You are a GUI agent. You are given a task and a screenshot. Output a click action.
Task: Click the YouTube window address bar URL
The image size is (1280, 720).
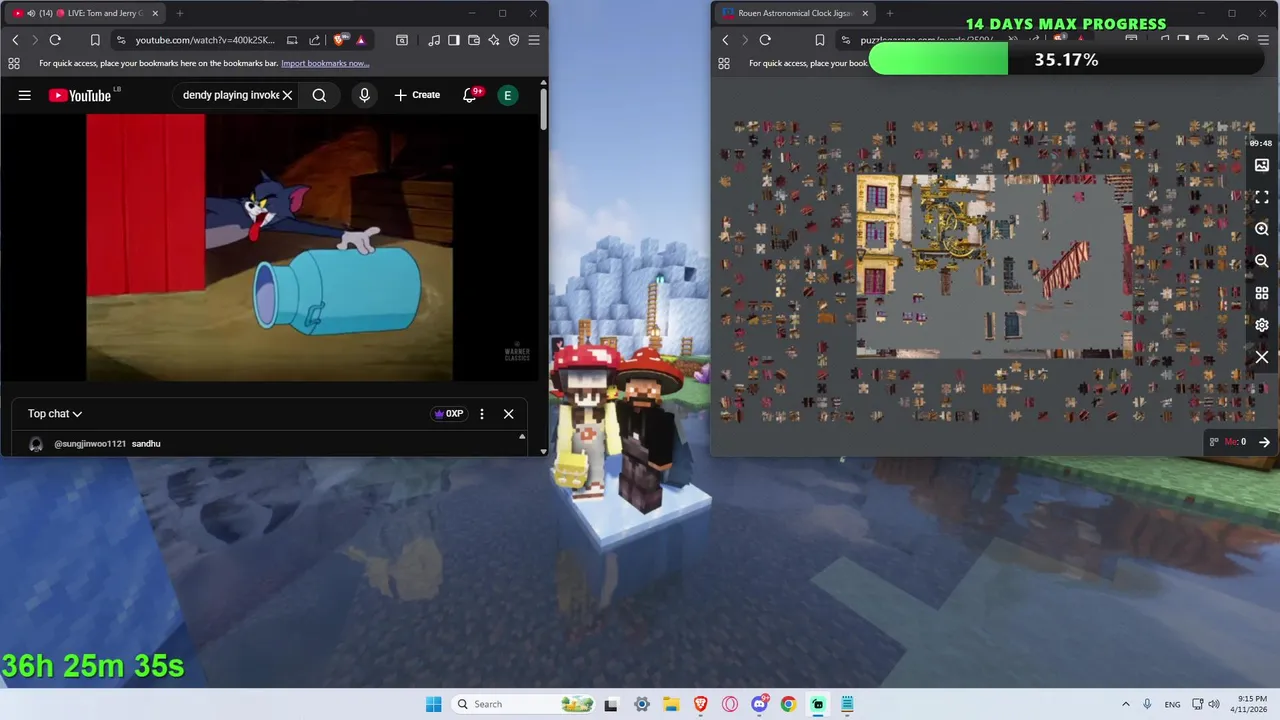pyautogui.click(x=205, y=40)
